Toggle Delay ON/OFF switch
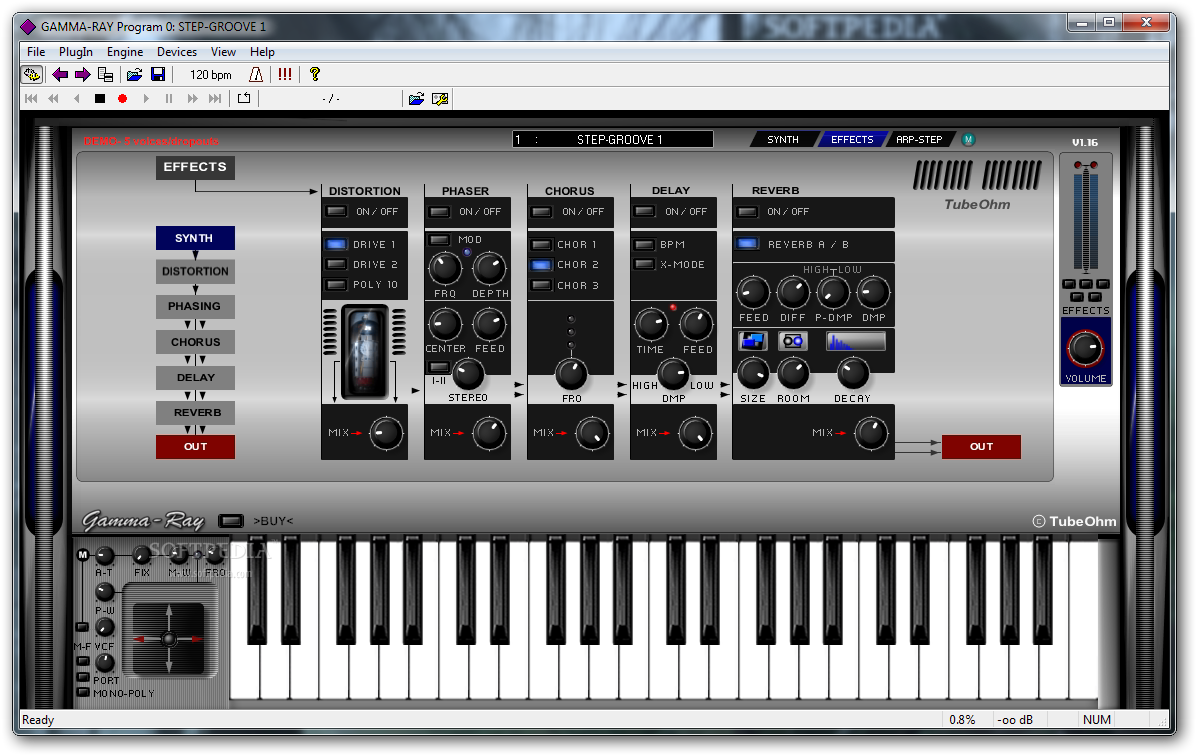 tap(645, 212)
